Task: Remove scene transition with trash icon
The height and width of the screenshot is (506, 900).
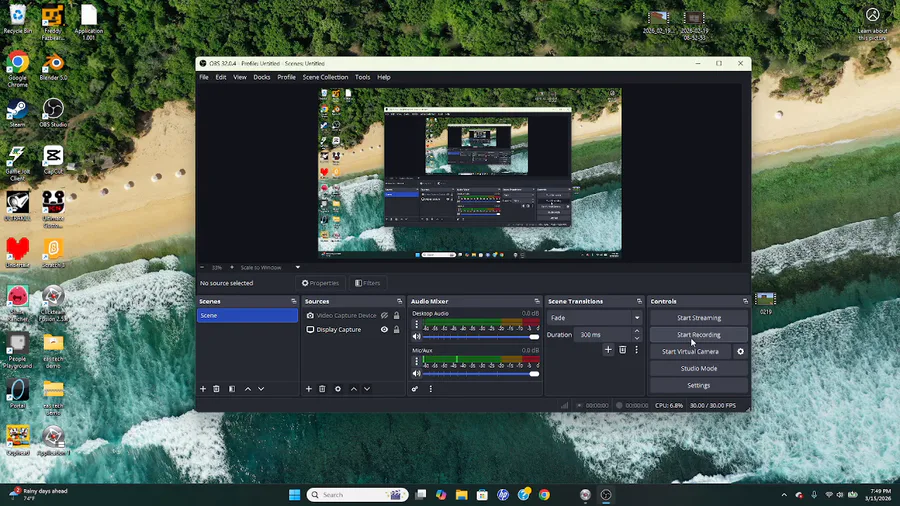Action: click(622, 349)
